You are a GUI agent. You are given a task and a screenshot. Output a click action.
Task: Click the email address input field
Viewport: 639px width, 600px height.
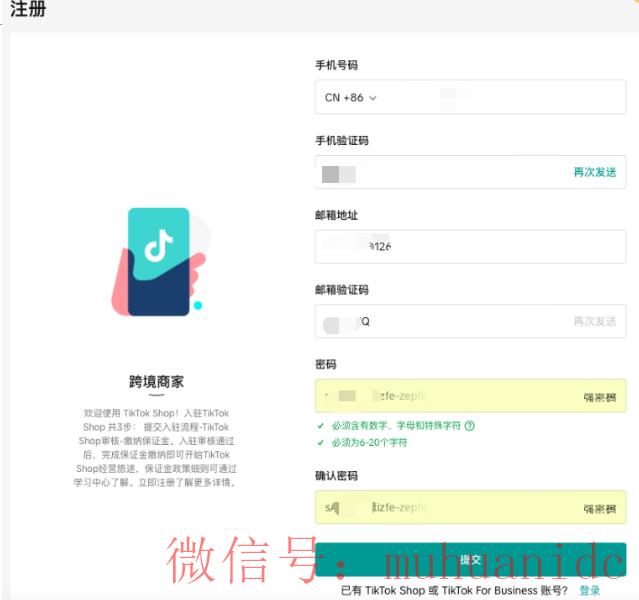tap(470, 247)
